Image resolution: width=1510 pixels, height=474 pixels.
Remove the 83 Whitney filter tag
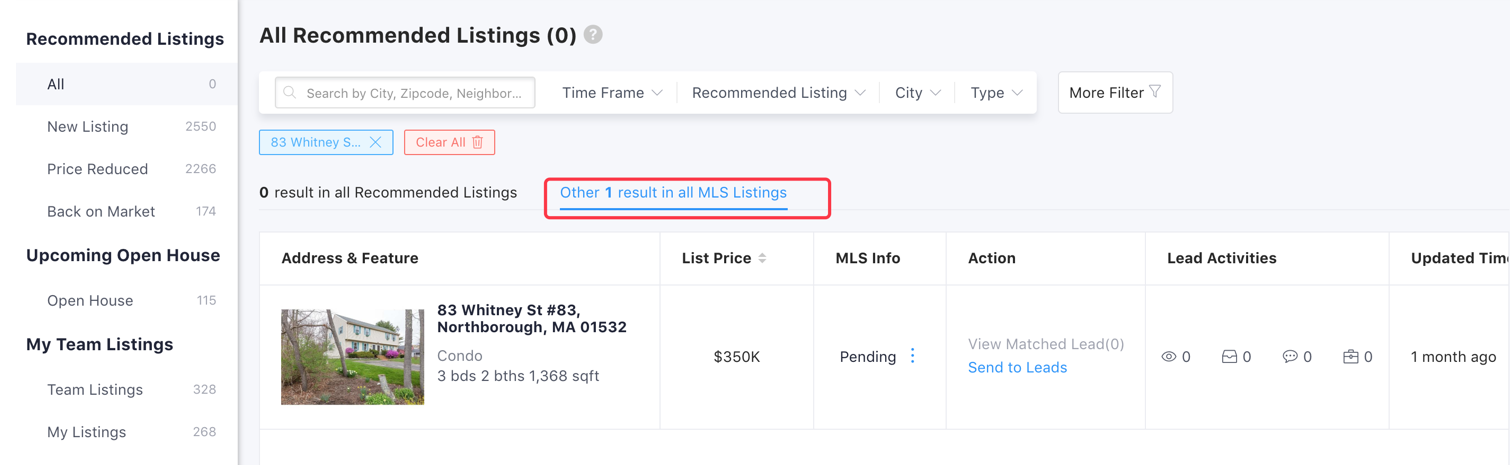pyautogui.click(x=376, y=142)
